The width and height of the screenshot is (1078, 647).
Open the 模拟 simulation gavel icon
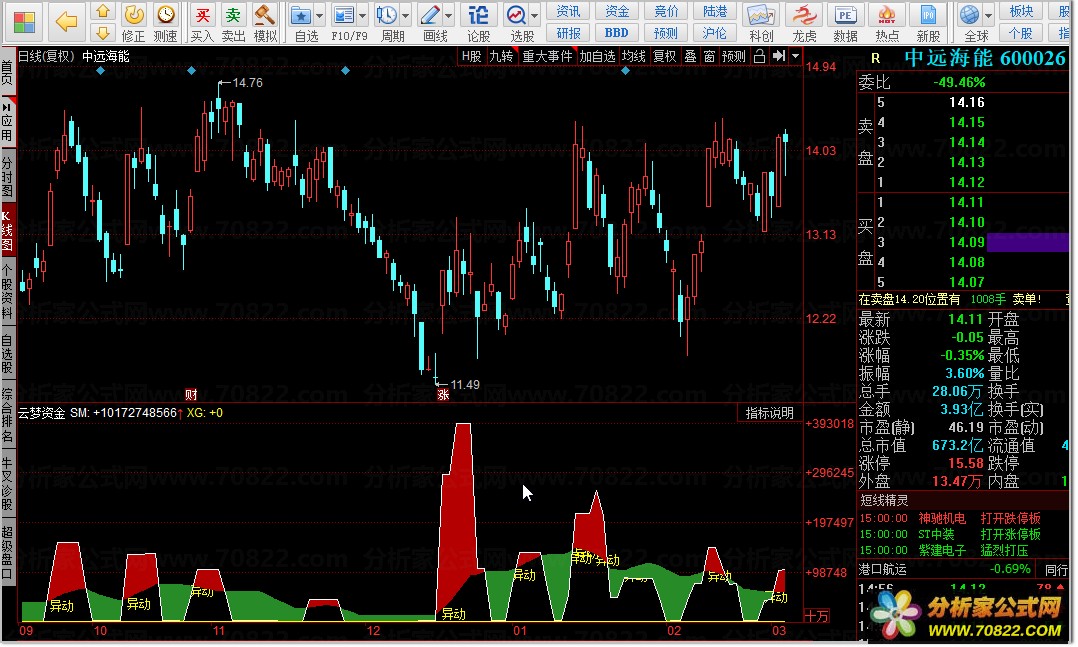pos(265,23)
